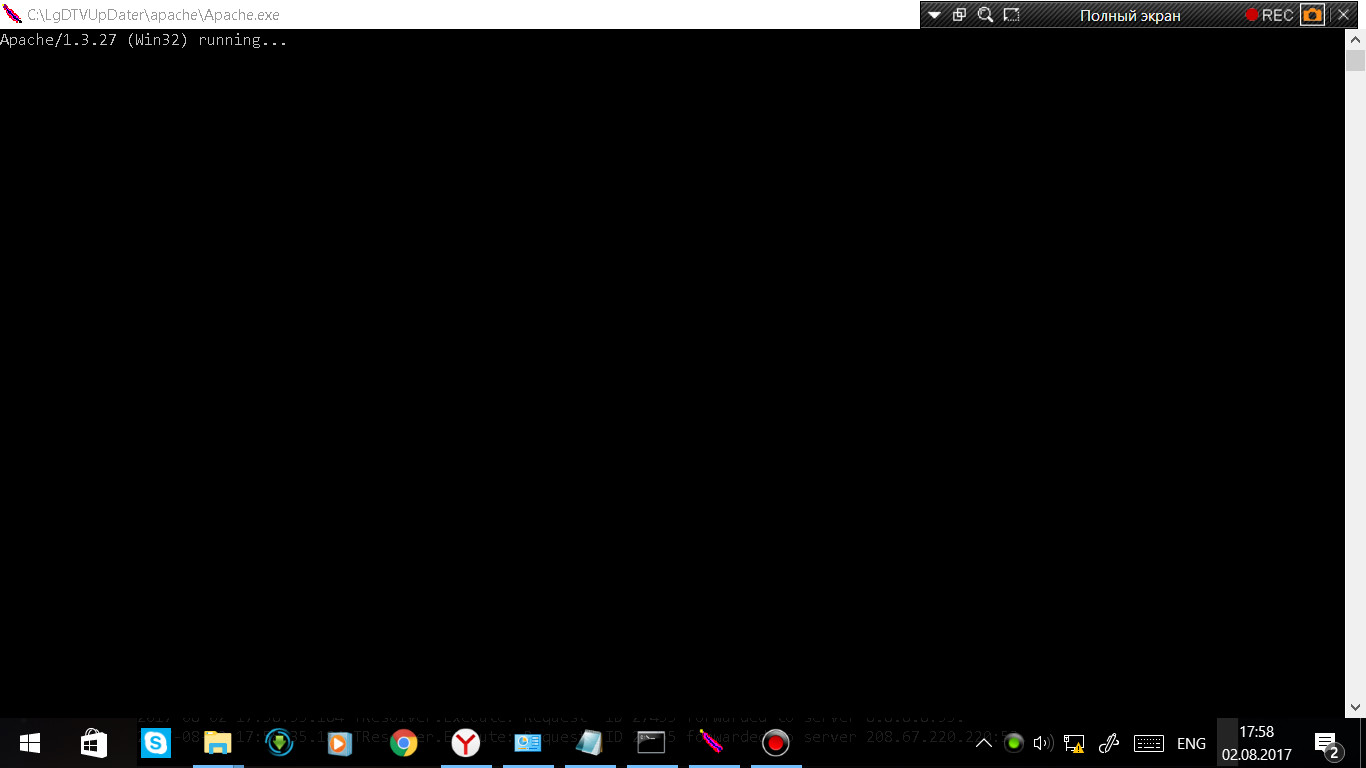Screen dimensions: 1366x768
Task: Expand the hidden system tray icons
Action: coord(984,743)
